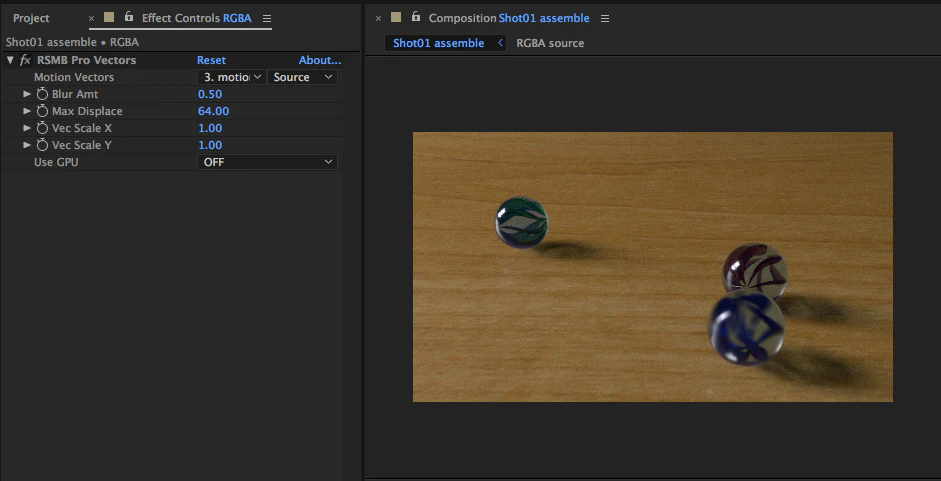
Task: Expand the Vec Scale Y property
Action: [x=27, y=145]
